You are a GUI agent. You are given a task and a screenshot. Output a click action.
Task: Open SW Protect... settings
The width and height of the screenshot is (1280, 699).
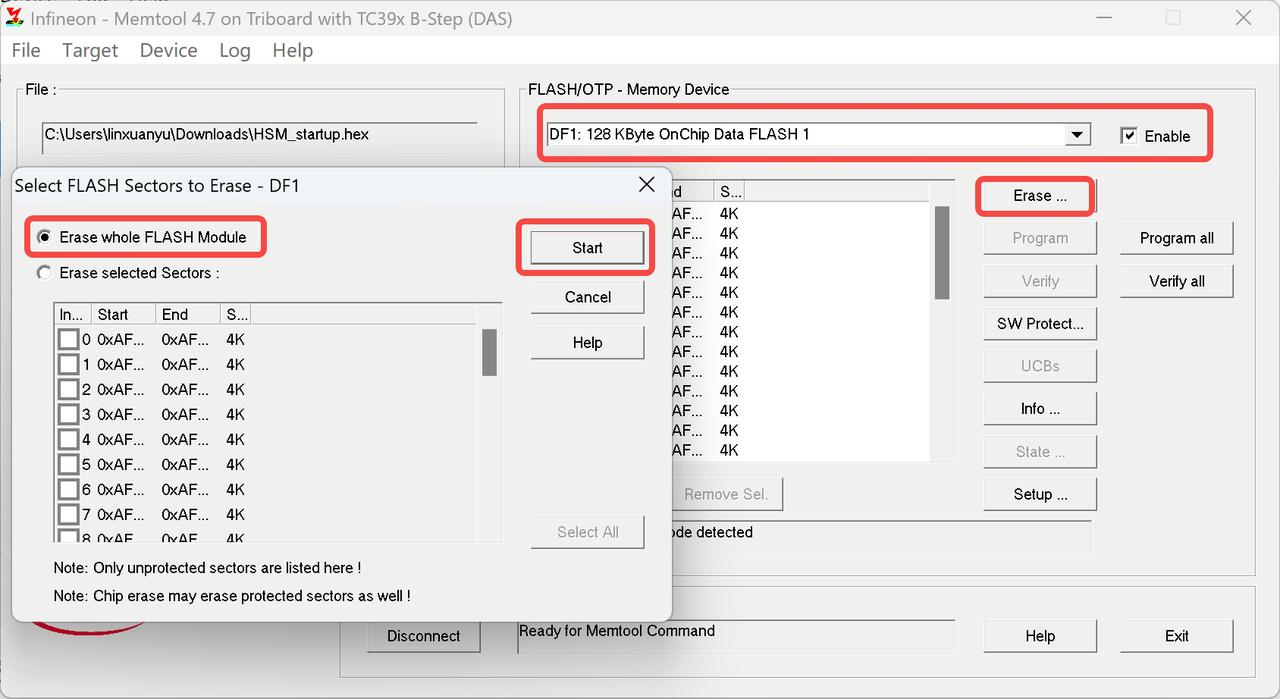[x=1040, y=323]
